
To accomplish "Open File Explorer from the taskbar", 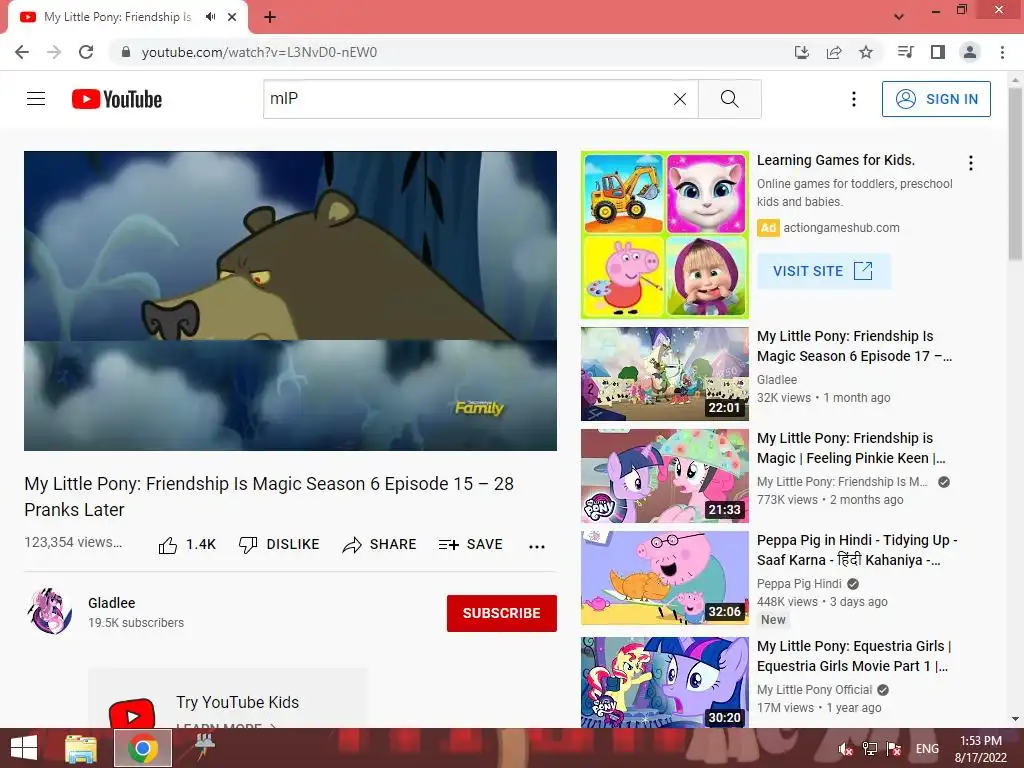I will tap(80, 748).
